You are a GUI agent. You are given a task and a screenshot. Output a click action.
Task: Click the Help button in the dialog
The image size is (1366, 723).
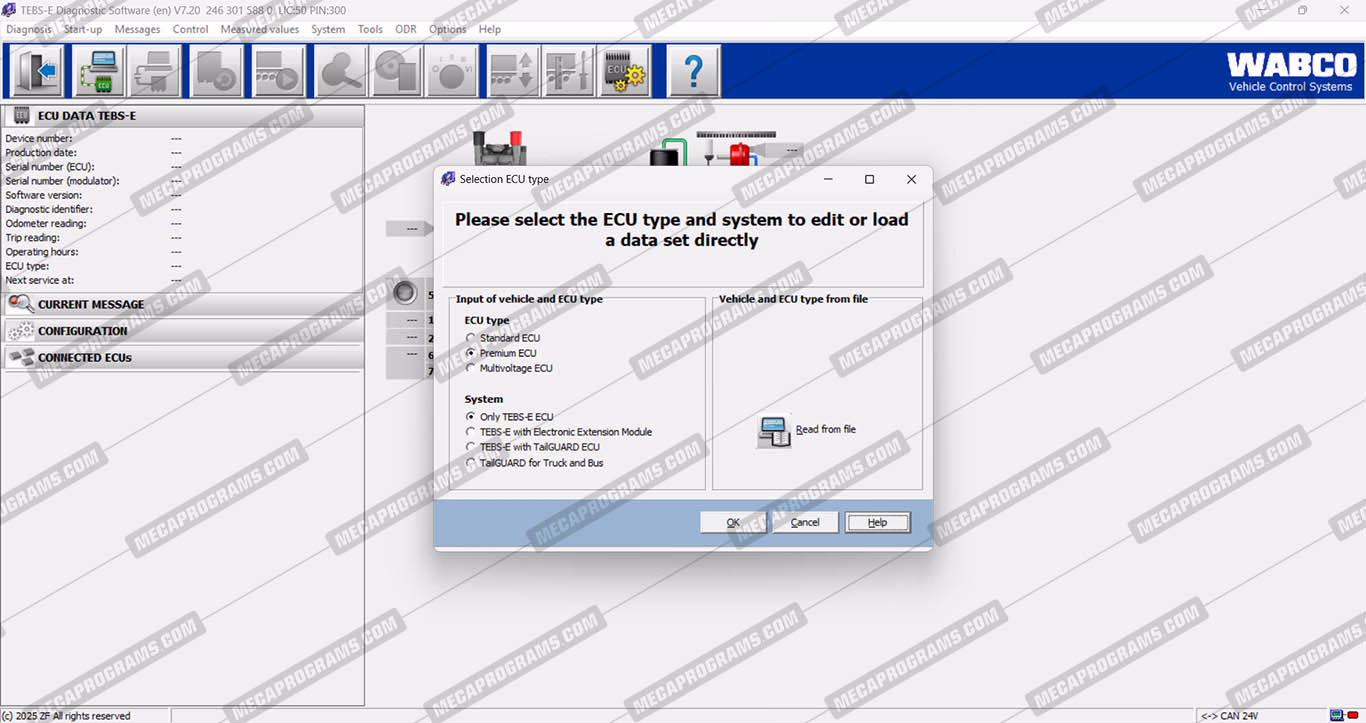tap(877, 522)
